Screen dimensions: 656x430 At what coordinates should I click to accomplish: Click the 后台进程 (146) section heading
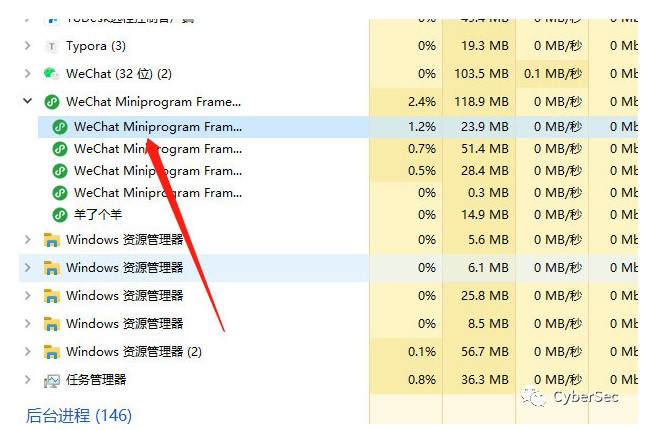pos(79,416)
